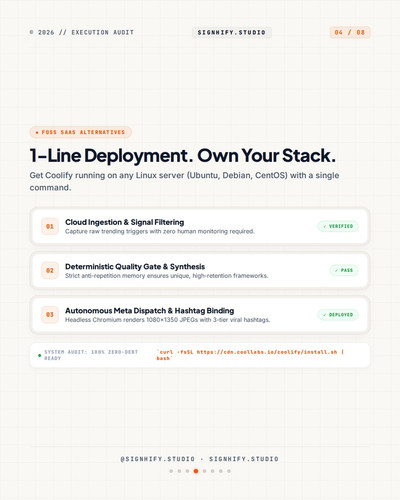Click 'Strict anti-repetition memory' description text
Image resolution: width=400 pixels, height=500 pixels.
coord(166,276)
